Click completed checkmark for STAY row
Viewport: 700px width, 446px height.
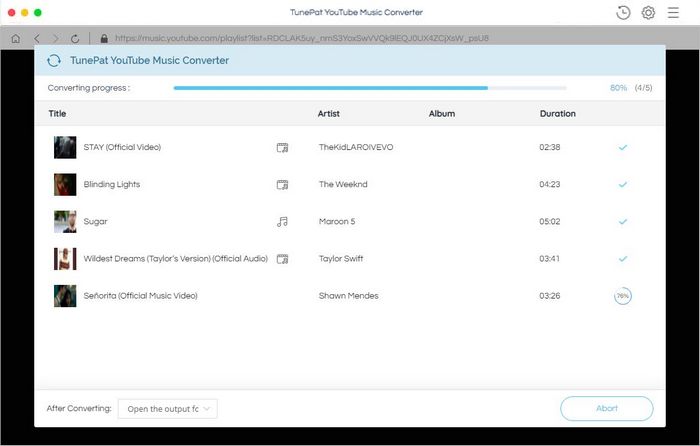click(x=623, y=147)
